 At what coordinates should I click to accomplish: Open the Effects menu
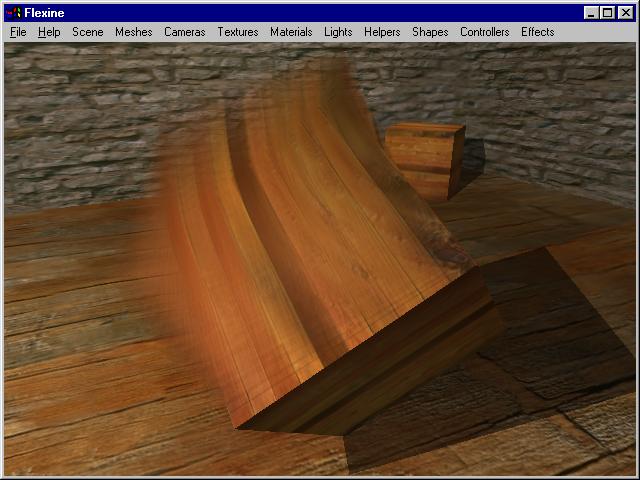click(538, 32)
